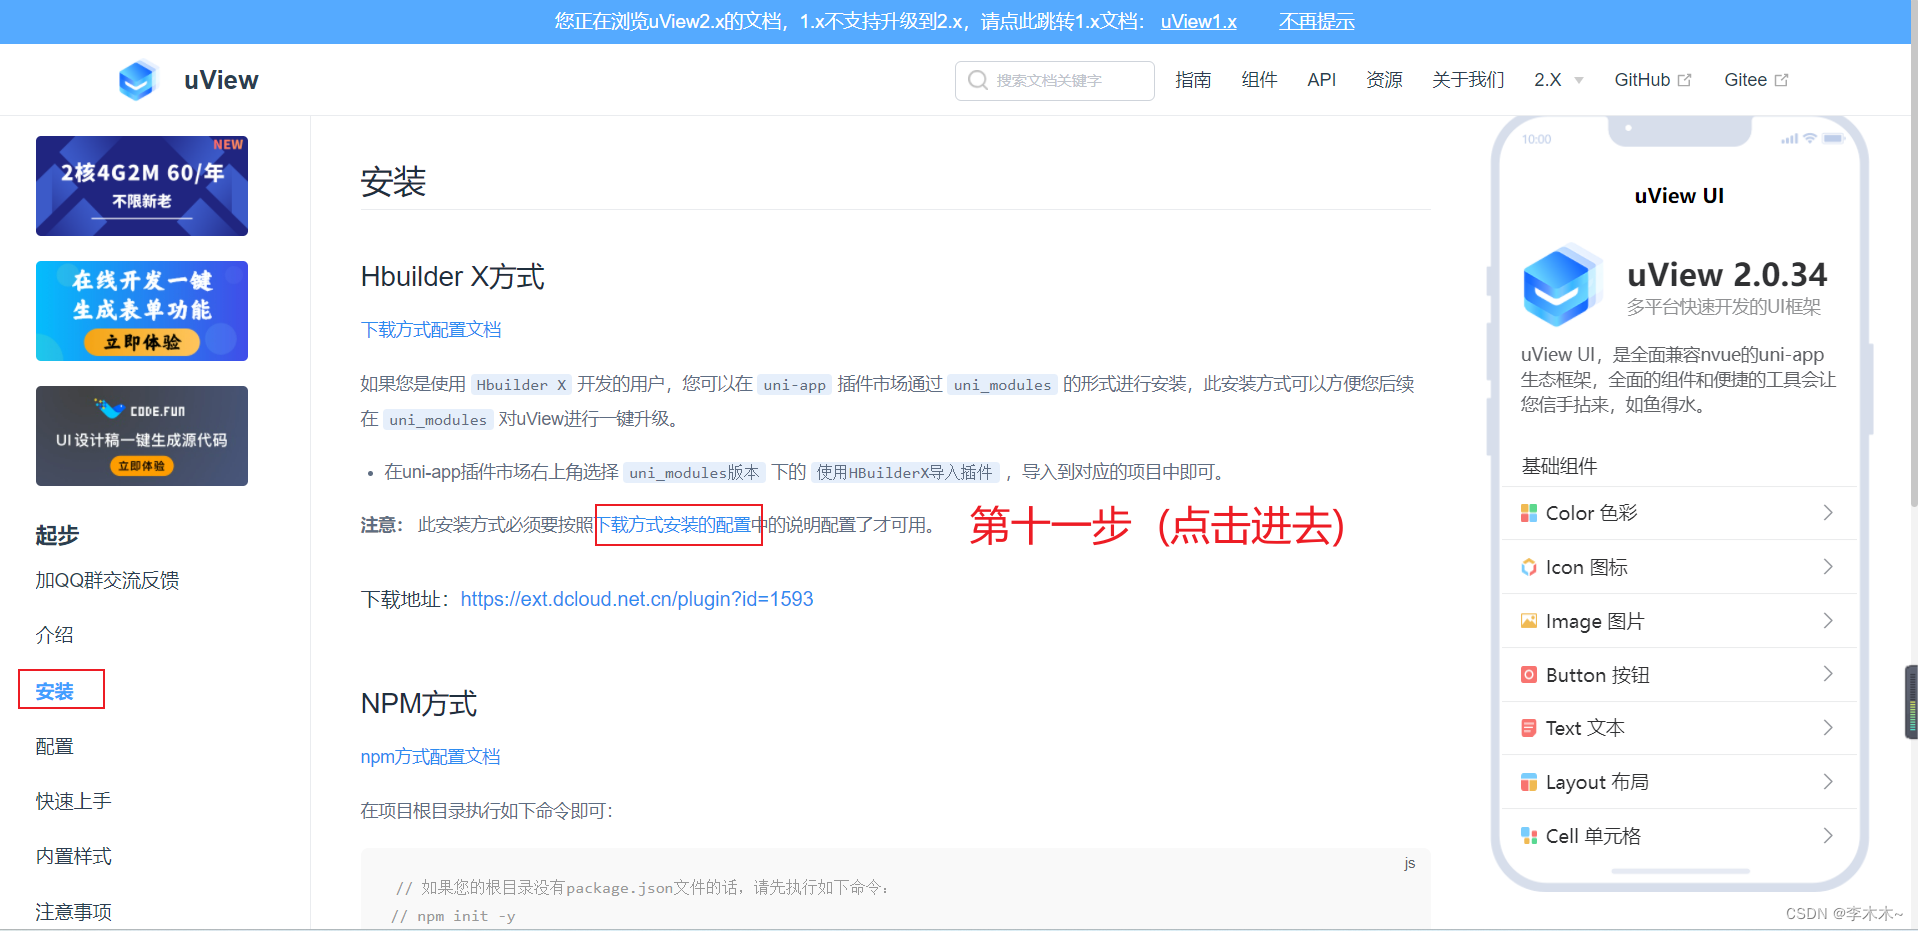Open the 2核4G2M 60/年 ad banner
Image resolution: width=1918 pixels, height=931 pixels.
tap(142, 186)
